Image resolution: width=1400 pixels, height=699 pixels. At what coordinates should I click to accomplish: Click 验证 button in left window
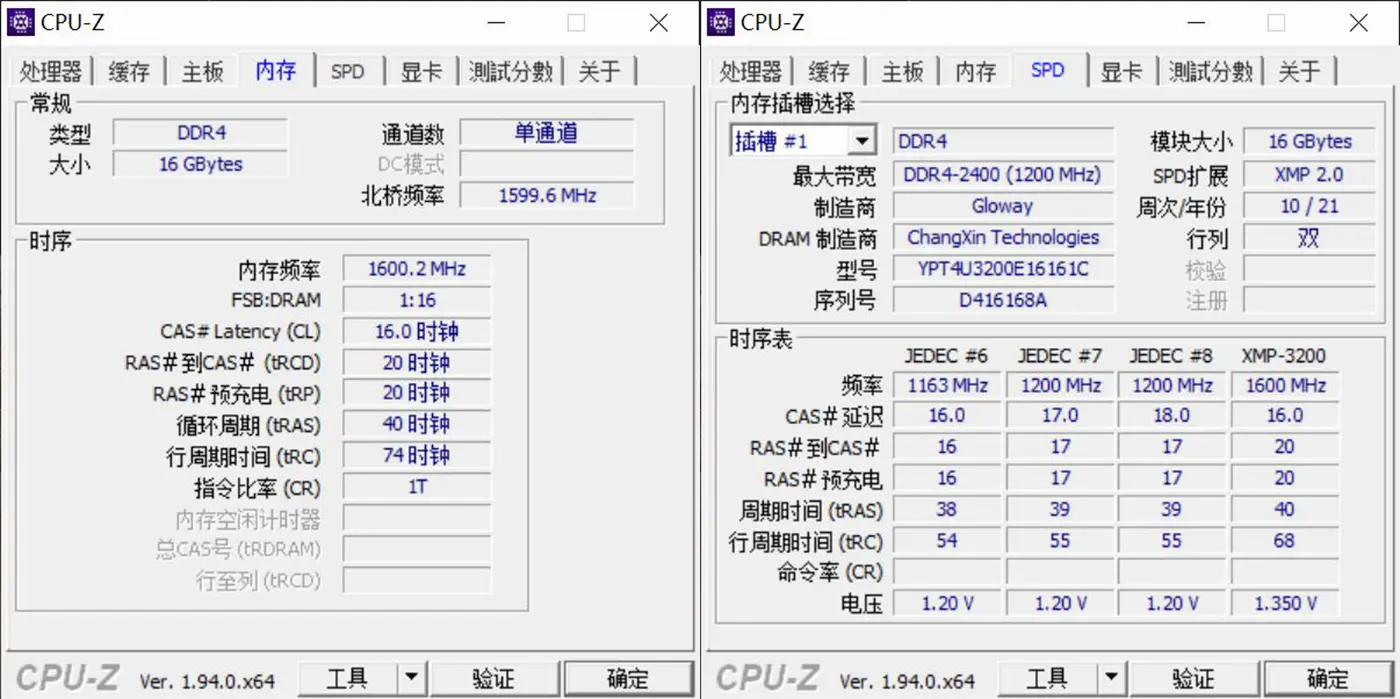click(494, 680)
